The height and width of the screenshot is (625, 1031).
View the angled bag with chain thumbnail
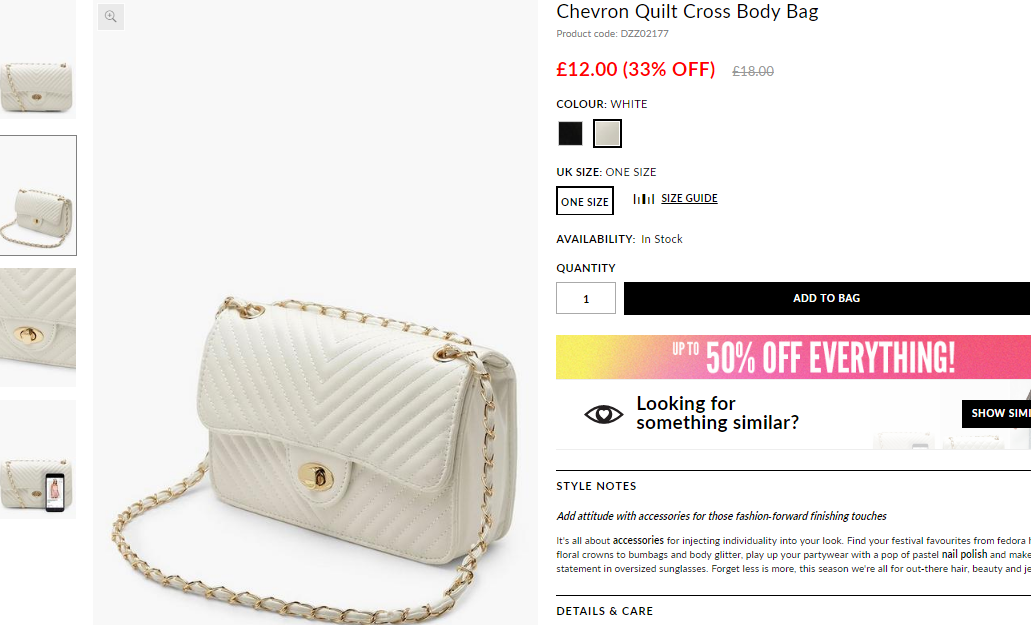tap(37, 195)
